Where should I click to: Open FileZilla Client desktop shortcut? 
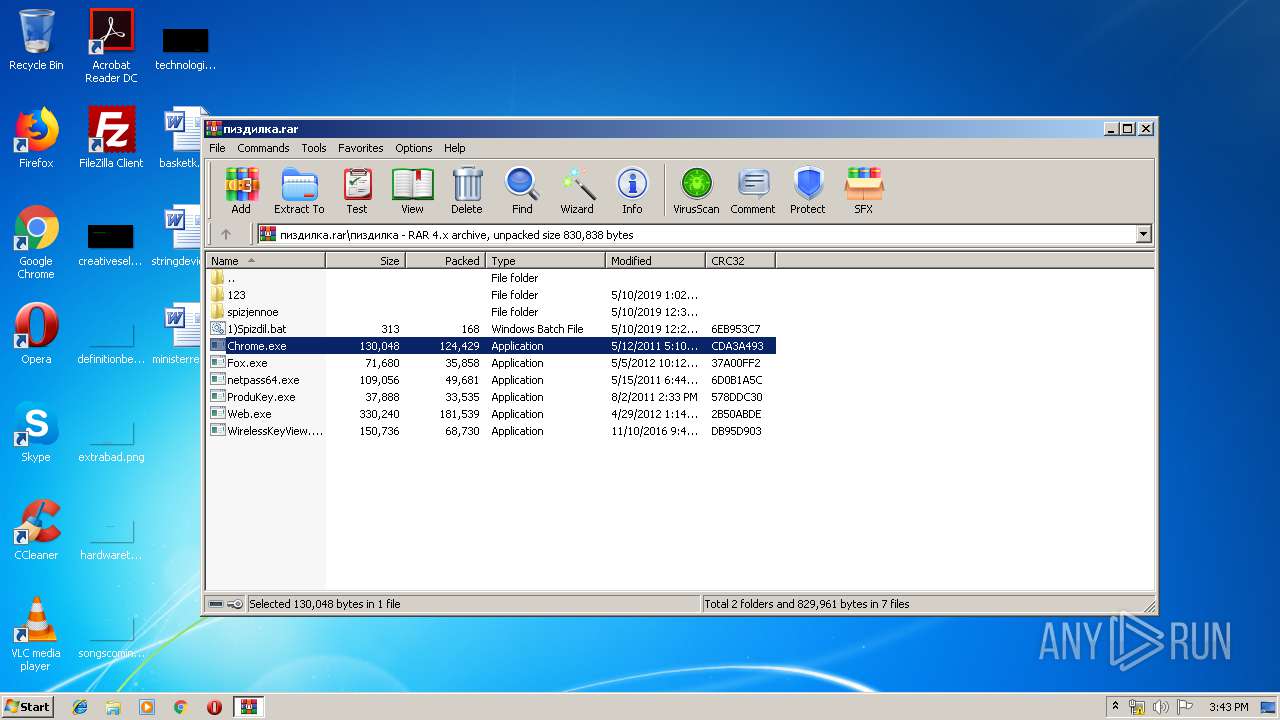(x=111, y=138)
